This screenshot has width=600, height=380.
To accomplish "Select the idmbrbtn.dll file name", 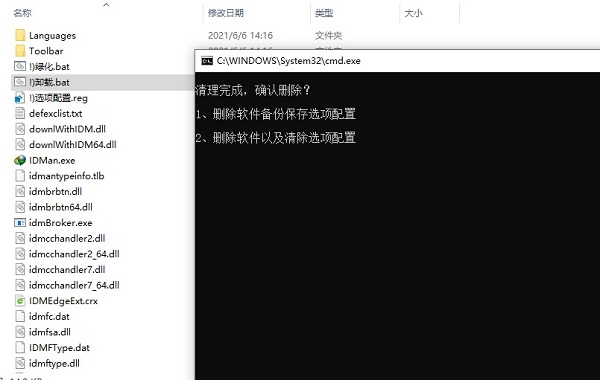I will coord(55,191).
